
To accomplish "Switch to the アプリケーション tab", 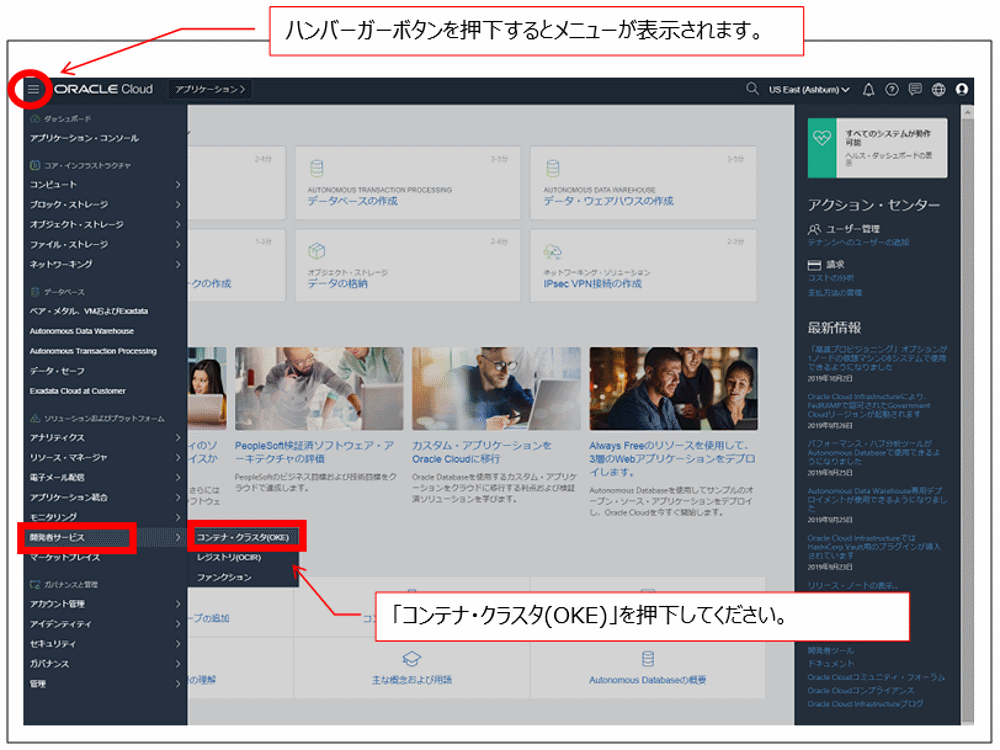I will point(212,89).
